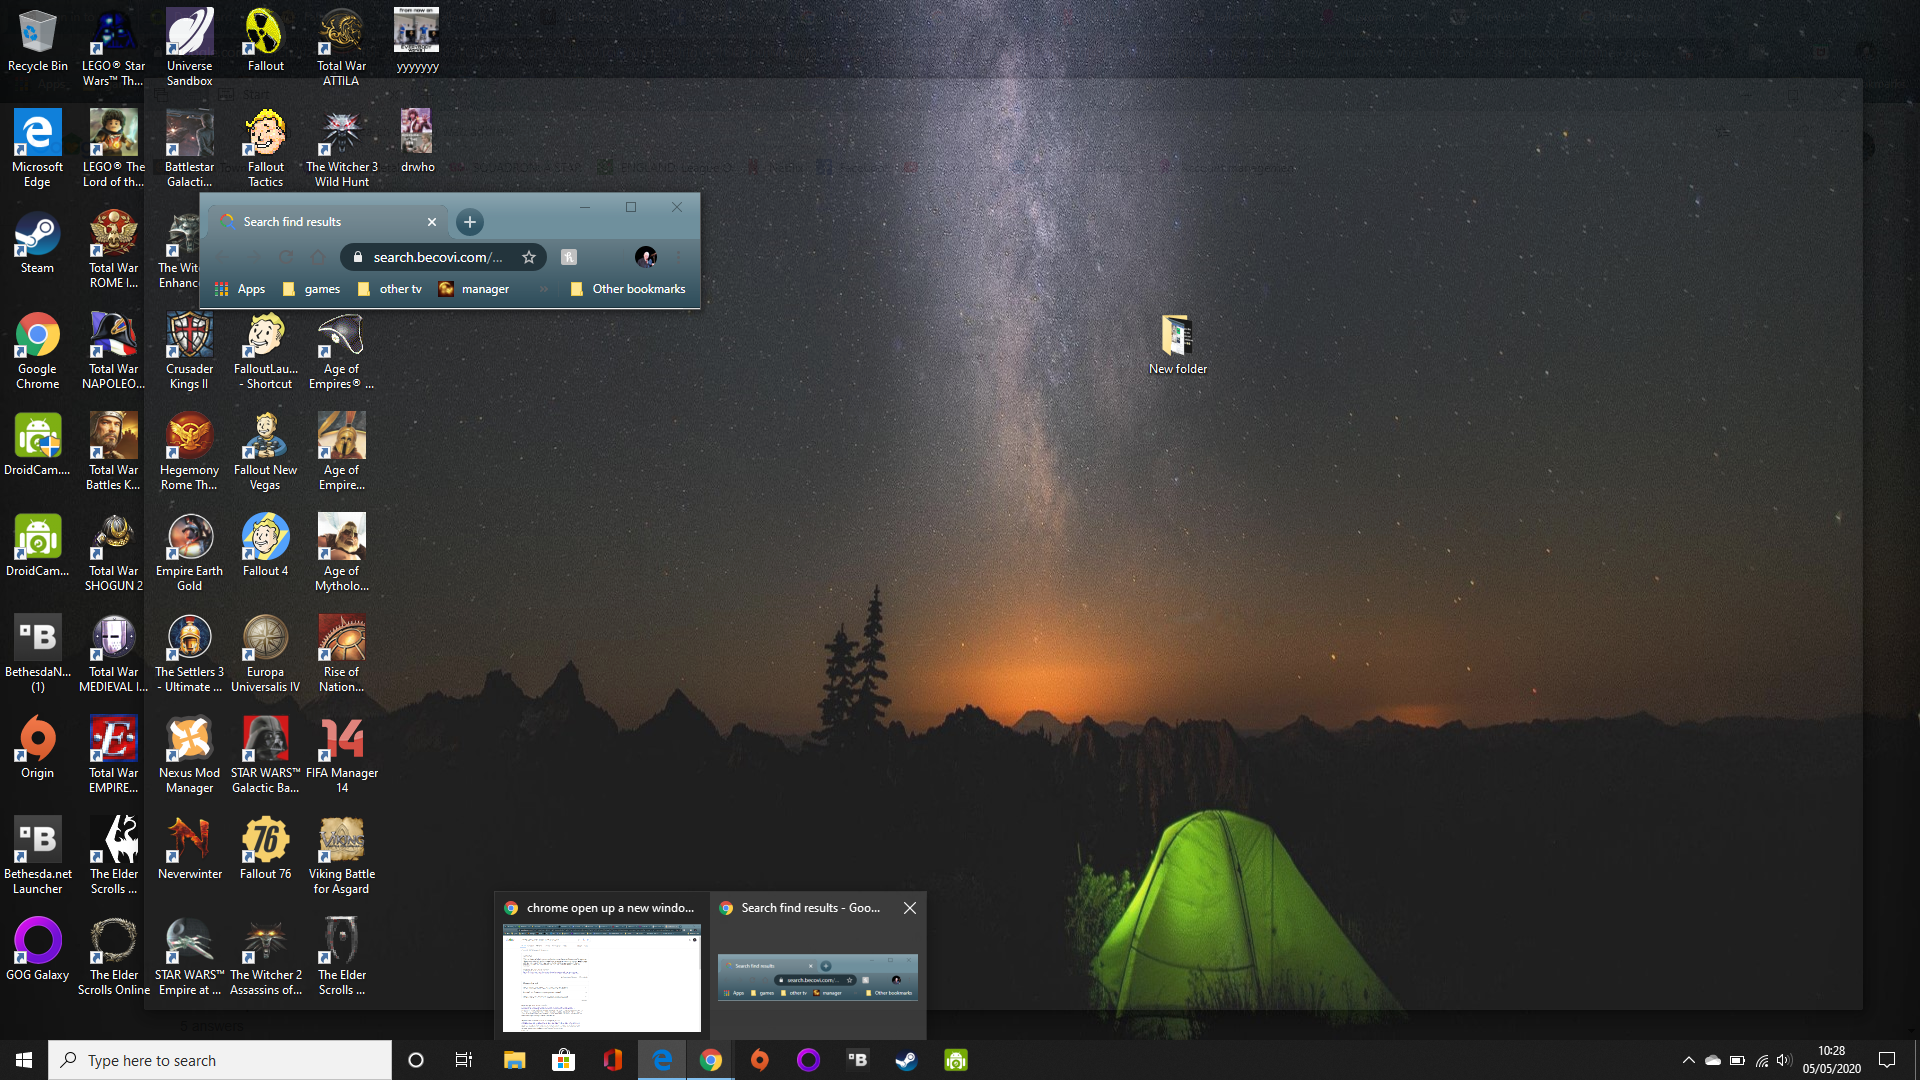Image resolution: width=1920 pixels, height=1080 pixels.
Task: Click the Honey extension icon
Action: pos(569,257)
